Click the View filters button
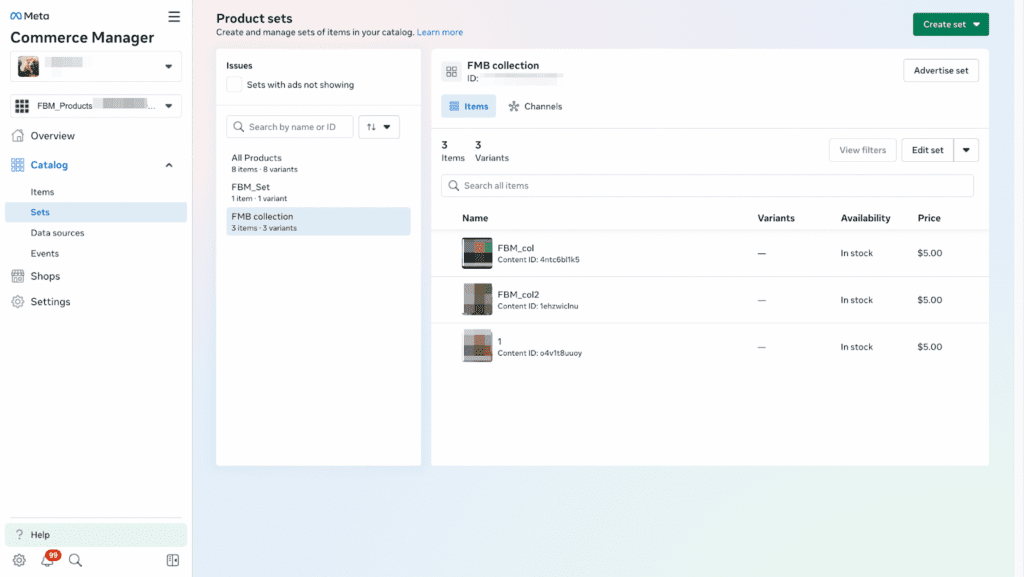This screenshot has width=1024, height=577. [862, 150]
